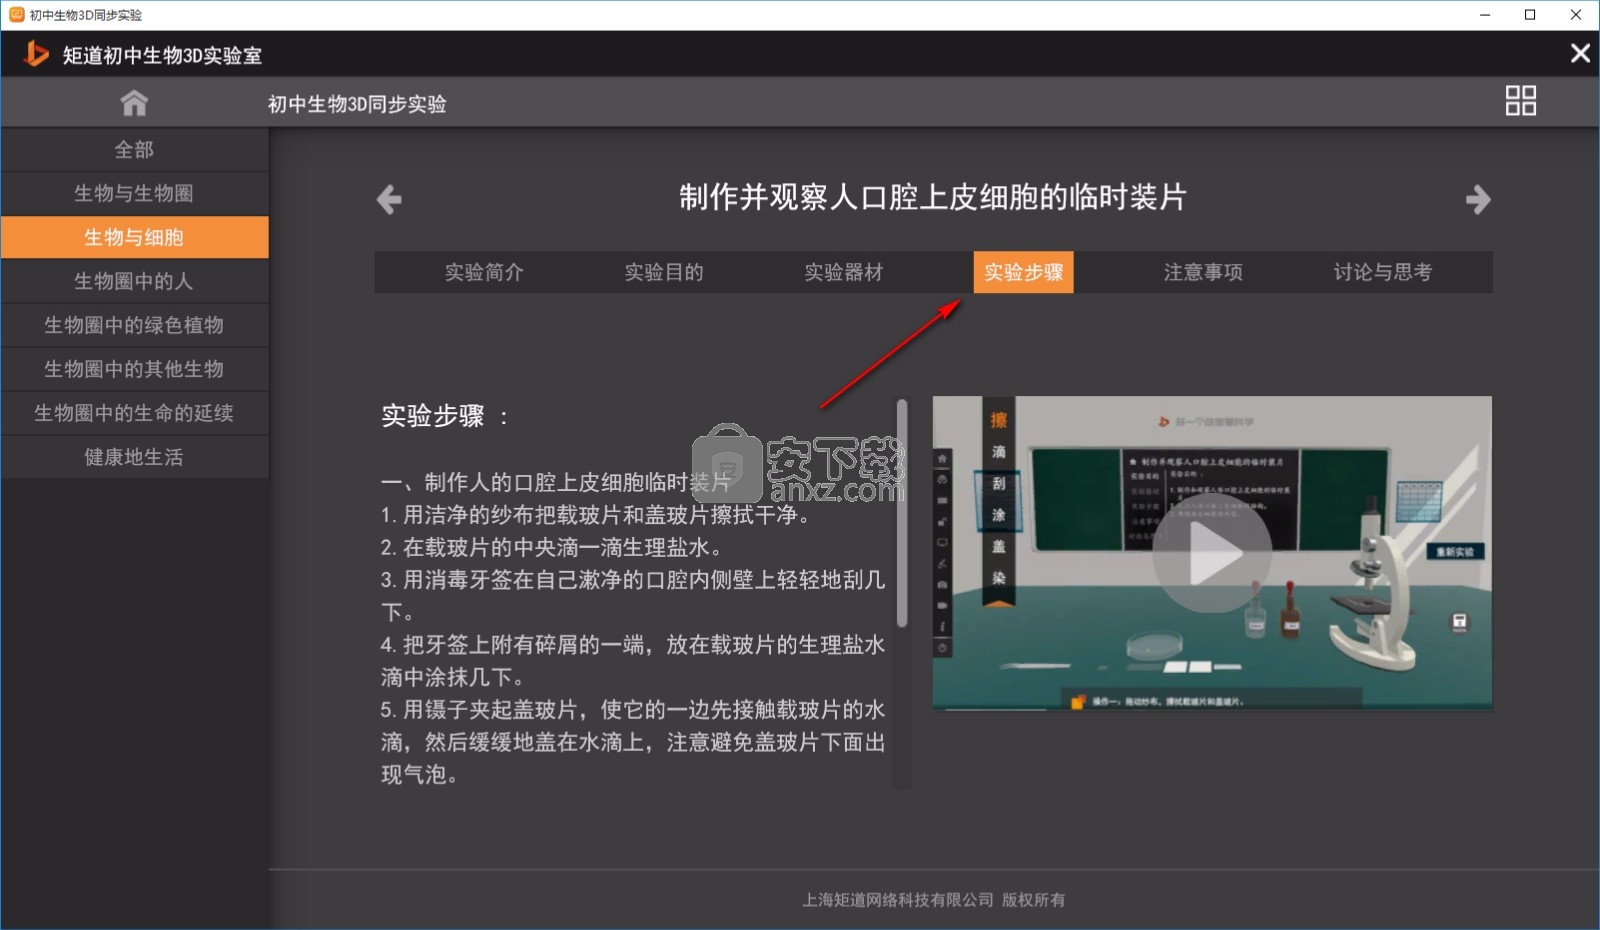Screen dimensions: 1600x930
Task: Switch to the 注意事项 tab
Action: pos(1203,272)
